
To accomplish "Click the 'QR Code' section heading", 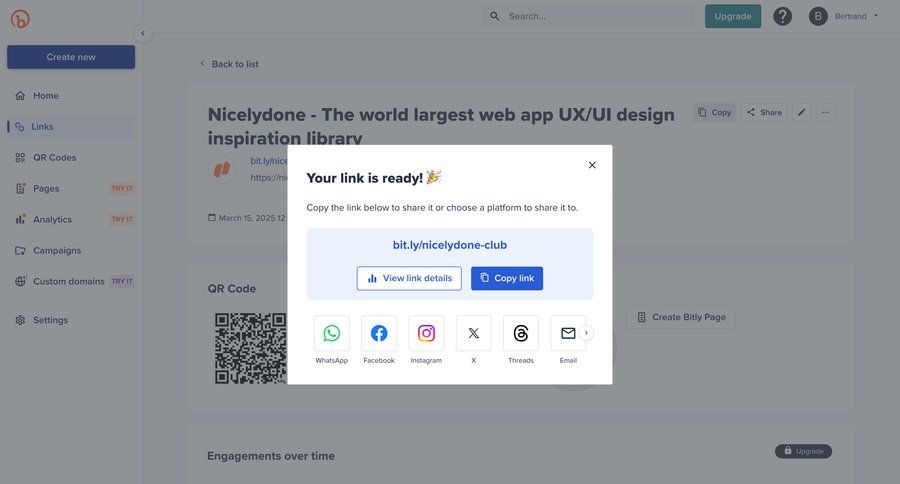I will pyautogui.click(x=232, y=289).
